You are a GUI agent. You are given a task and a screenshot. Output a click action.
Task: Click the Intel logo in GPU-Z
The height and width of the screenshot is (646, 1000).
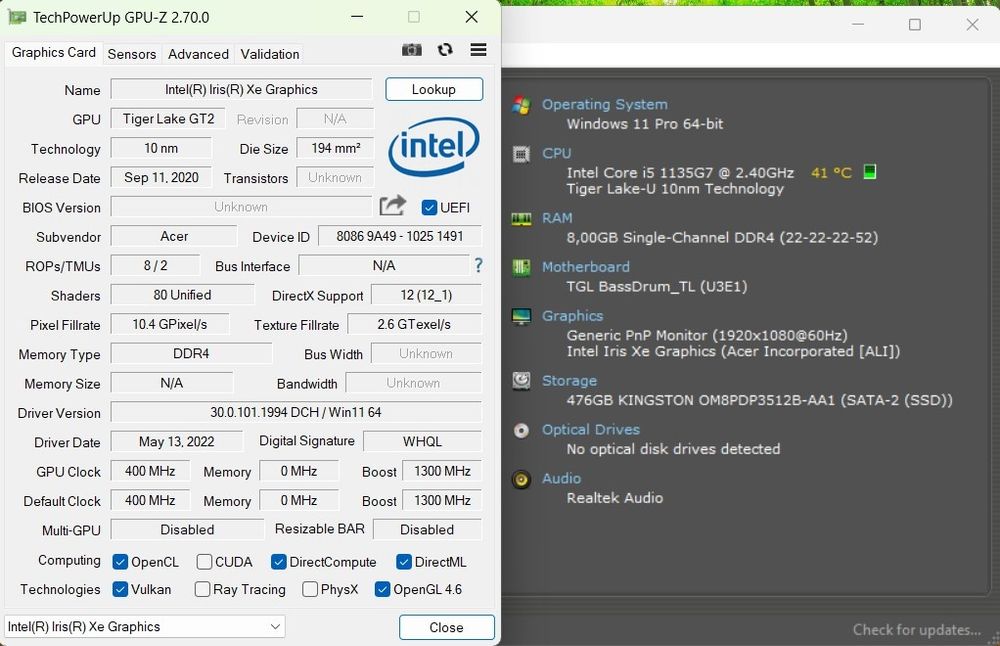[x=434, y=147]
